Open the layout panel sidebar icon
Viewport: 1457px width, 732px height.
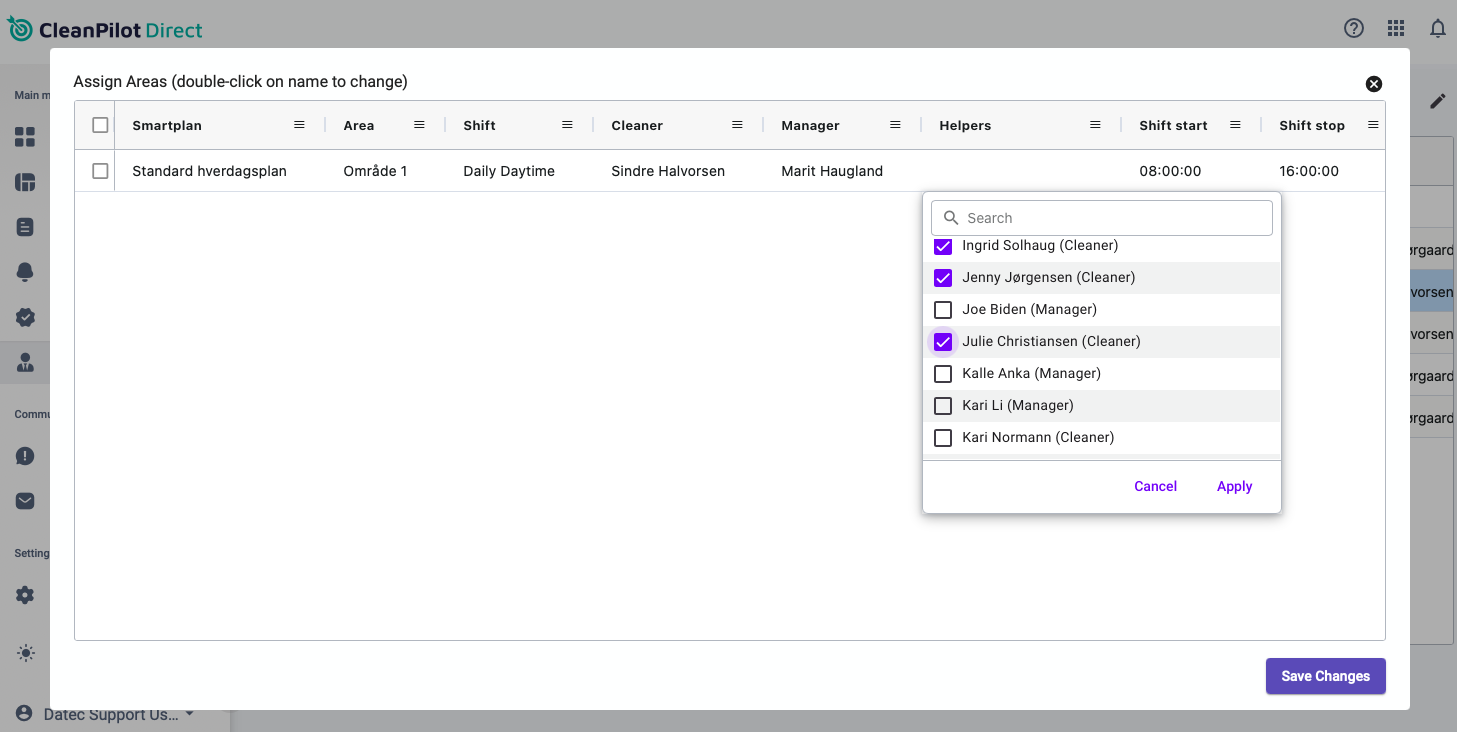[25, 182]
